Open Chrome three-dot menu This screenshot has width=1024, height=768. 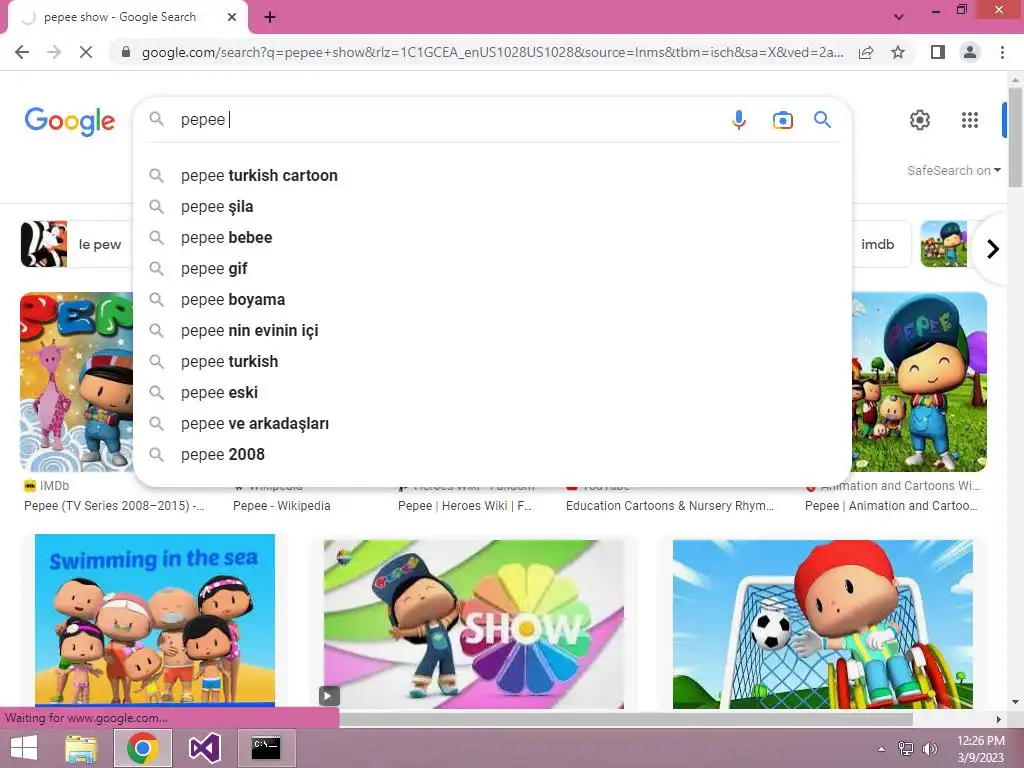[x=1002, y=52]
